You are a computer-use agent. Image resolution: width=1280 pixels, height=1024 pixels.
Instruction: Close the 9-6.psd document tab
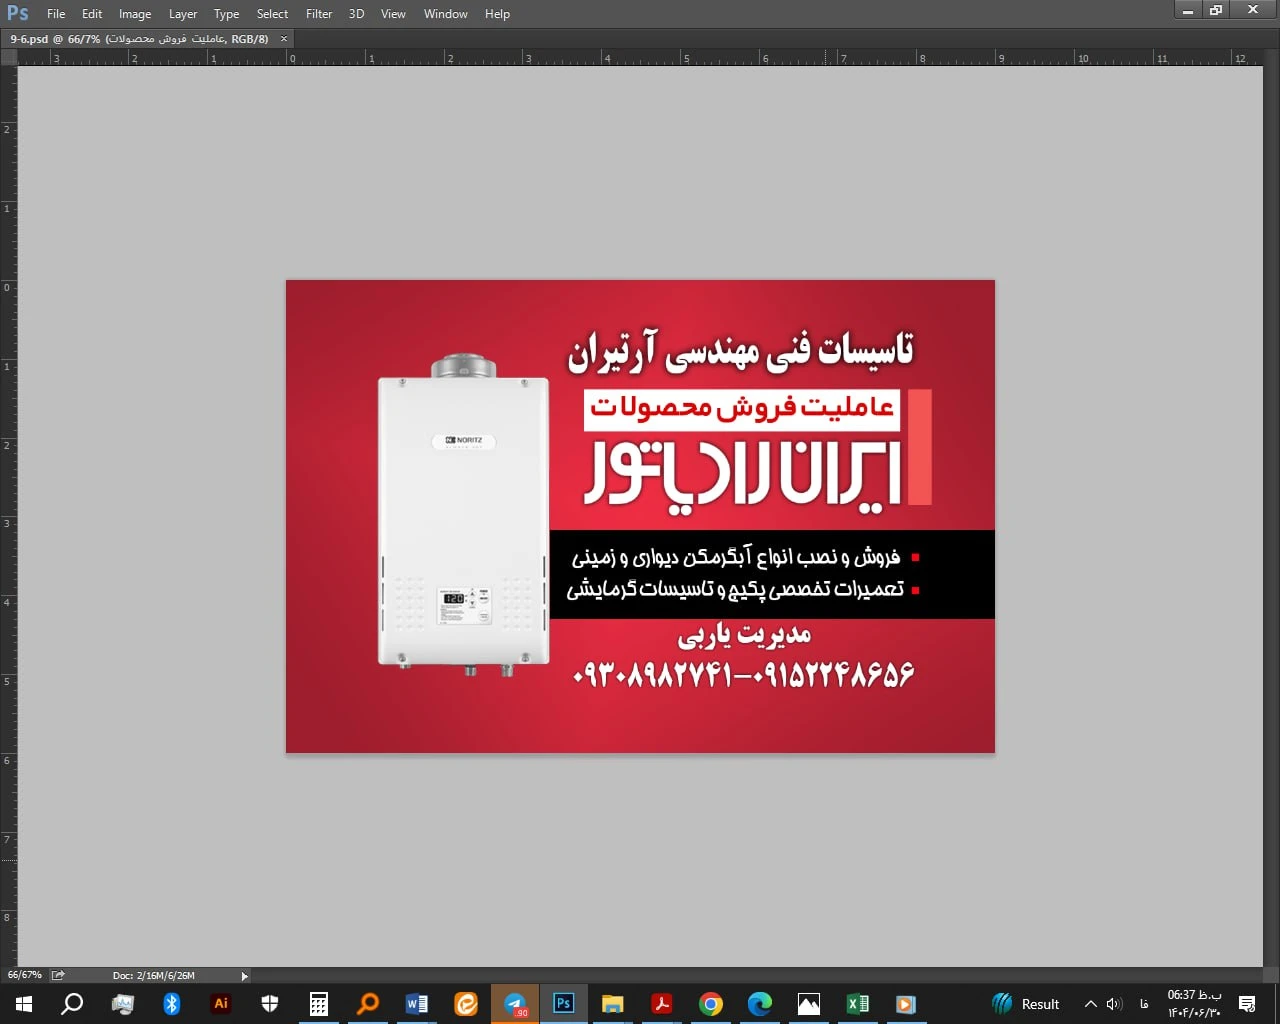tap(284, 39)
